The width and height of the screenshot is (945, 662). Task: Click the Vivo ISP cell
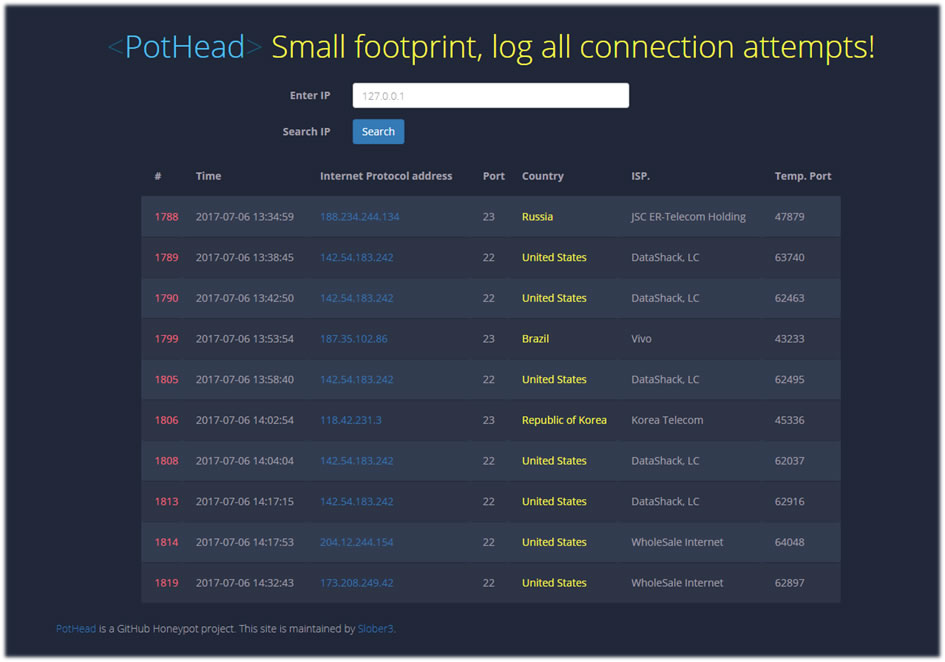[641, 339]
